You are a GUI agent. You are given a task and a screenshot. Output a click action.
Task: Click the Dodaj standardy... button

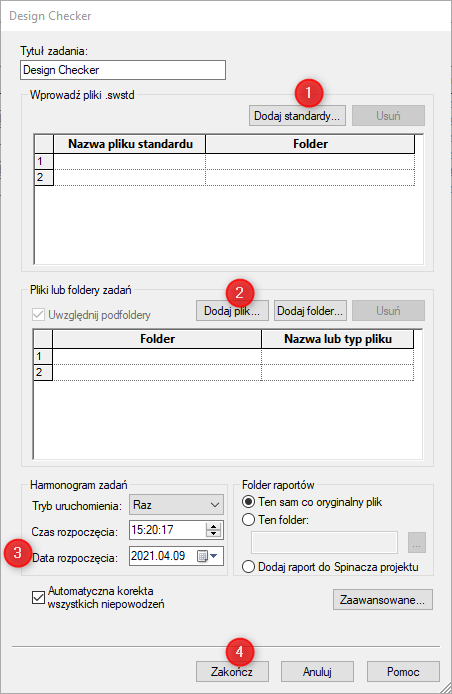297,116
